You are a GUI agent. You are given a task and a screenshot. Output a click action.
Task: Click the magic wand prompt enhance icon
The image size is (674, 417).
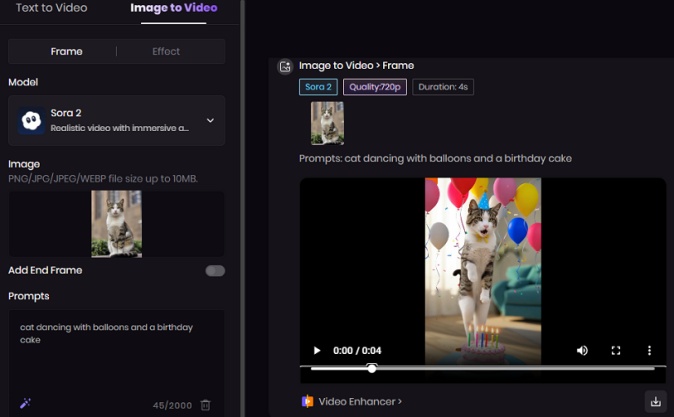25,403
